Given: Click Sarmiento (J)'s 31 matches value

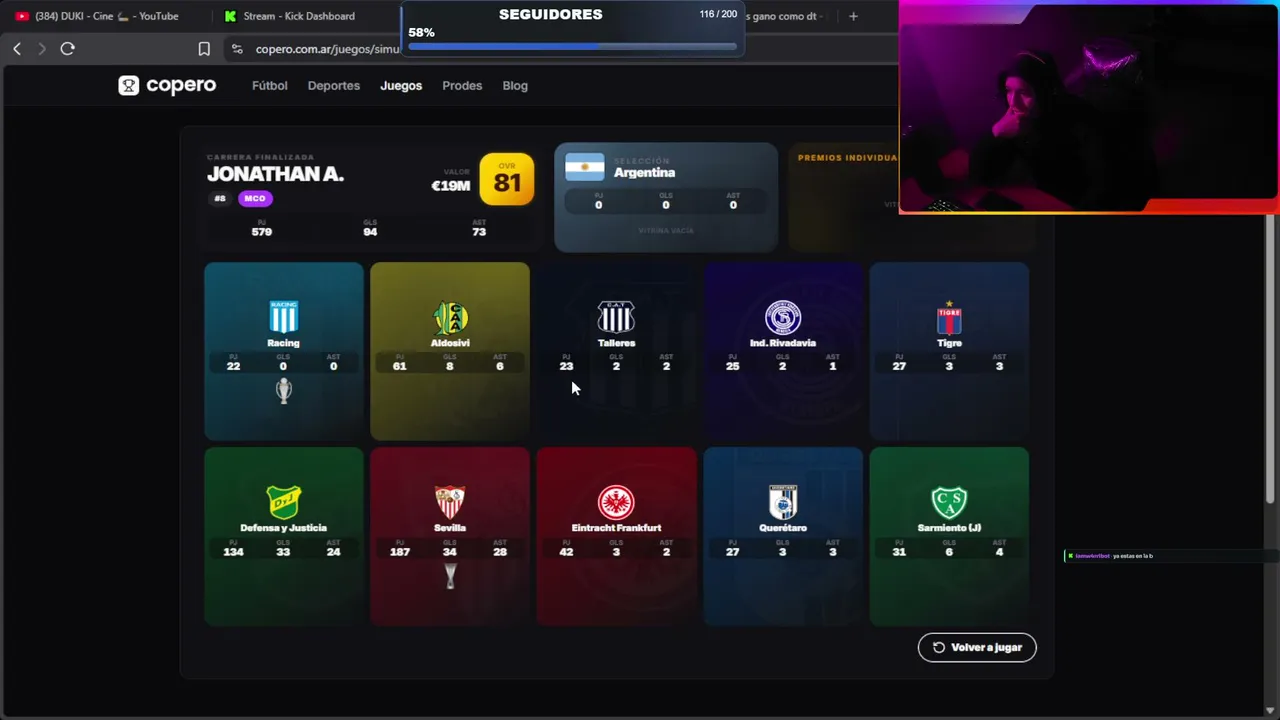Looking at the screenshot, I should (899, 552).
